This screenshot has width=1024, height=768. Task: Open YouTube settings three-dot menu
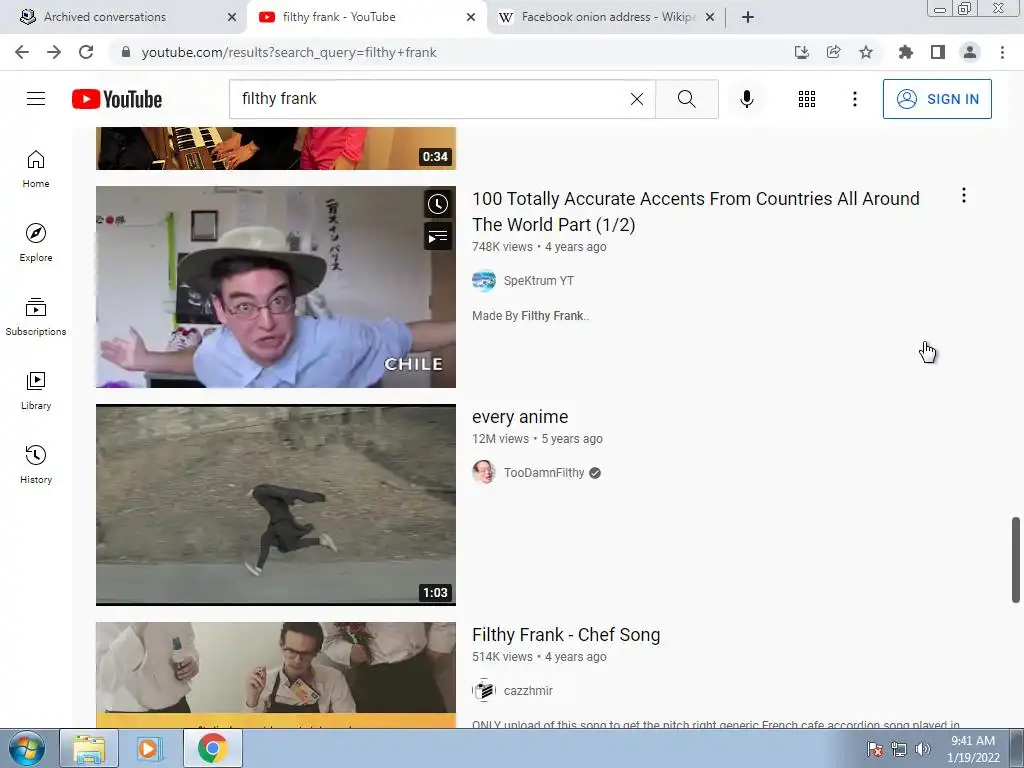coord(854,99)
